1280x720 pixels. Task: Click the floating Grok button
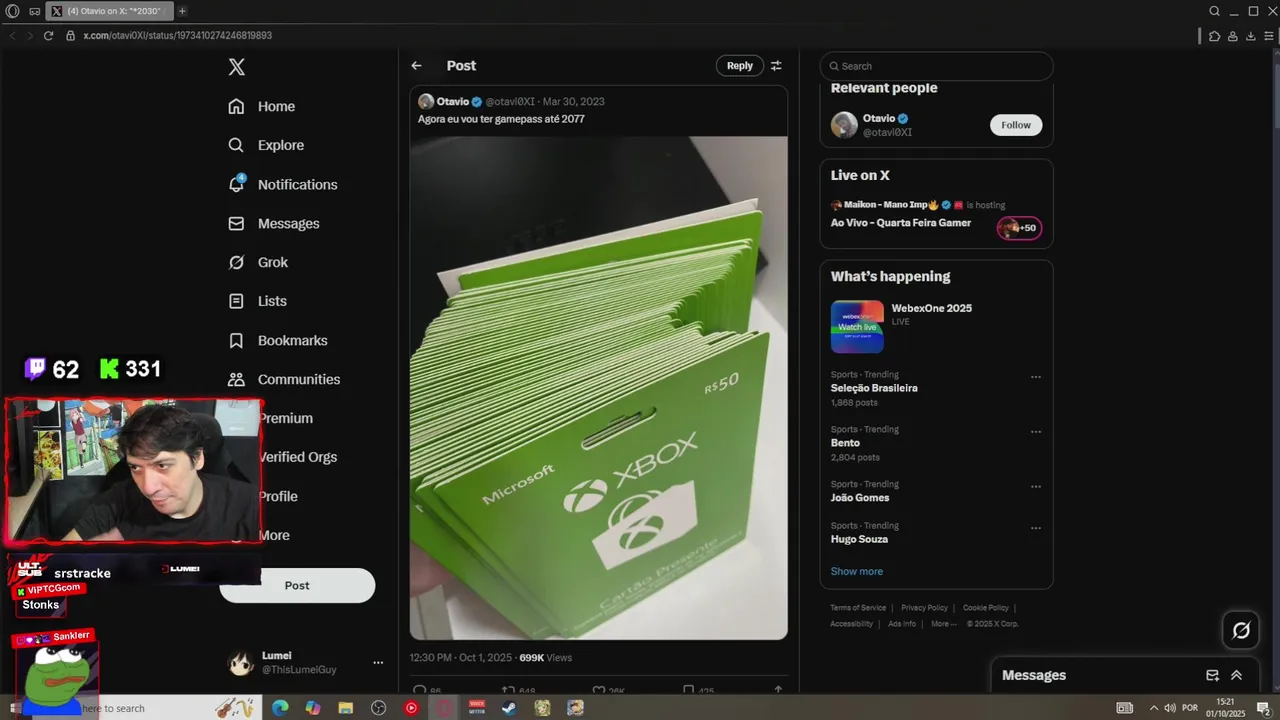1241,630
